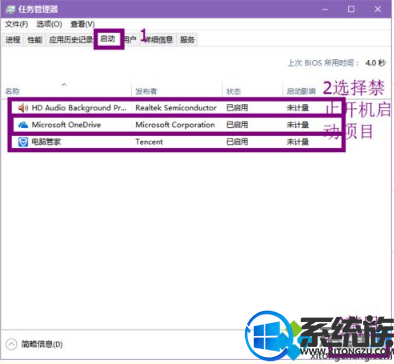The width and height of the screenshot is (394, 364).
Task: Click the Microsoft OneDrive cloud icon
Action: pos(23,125)
